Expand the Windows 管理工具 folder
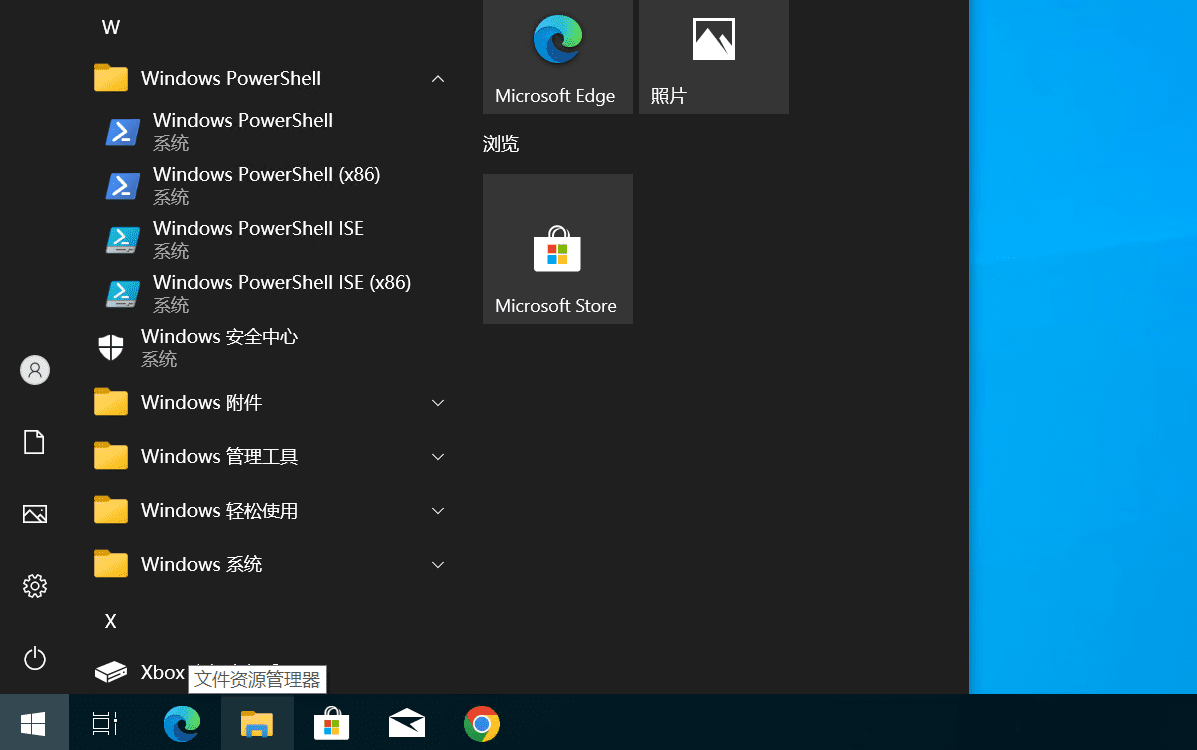Viewport: 1197px width, 750px height. (437, 456)
